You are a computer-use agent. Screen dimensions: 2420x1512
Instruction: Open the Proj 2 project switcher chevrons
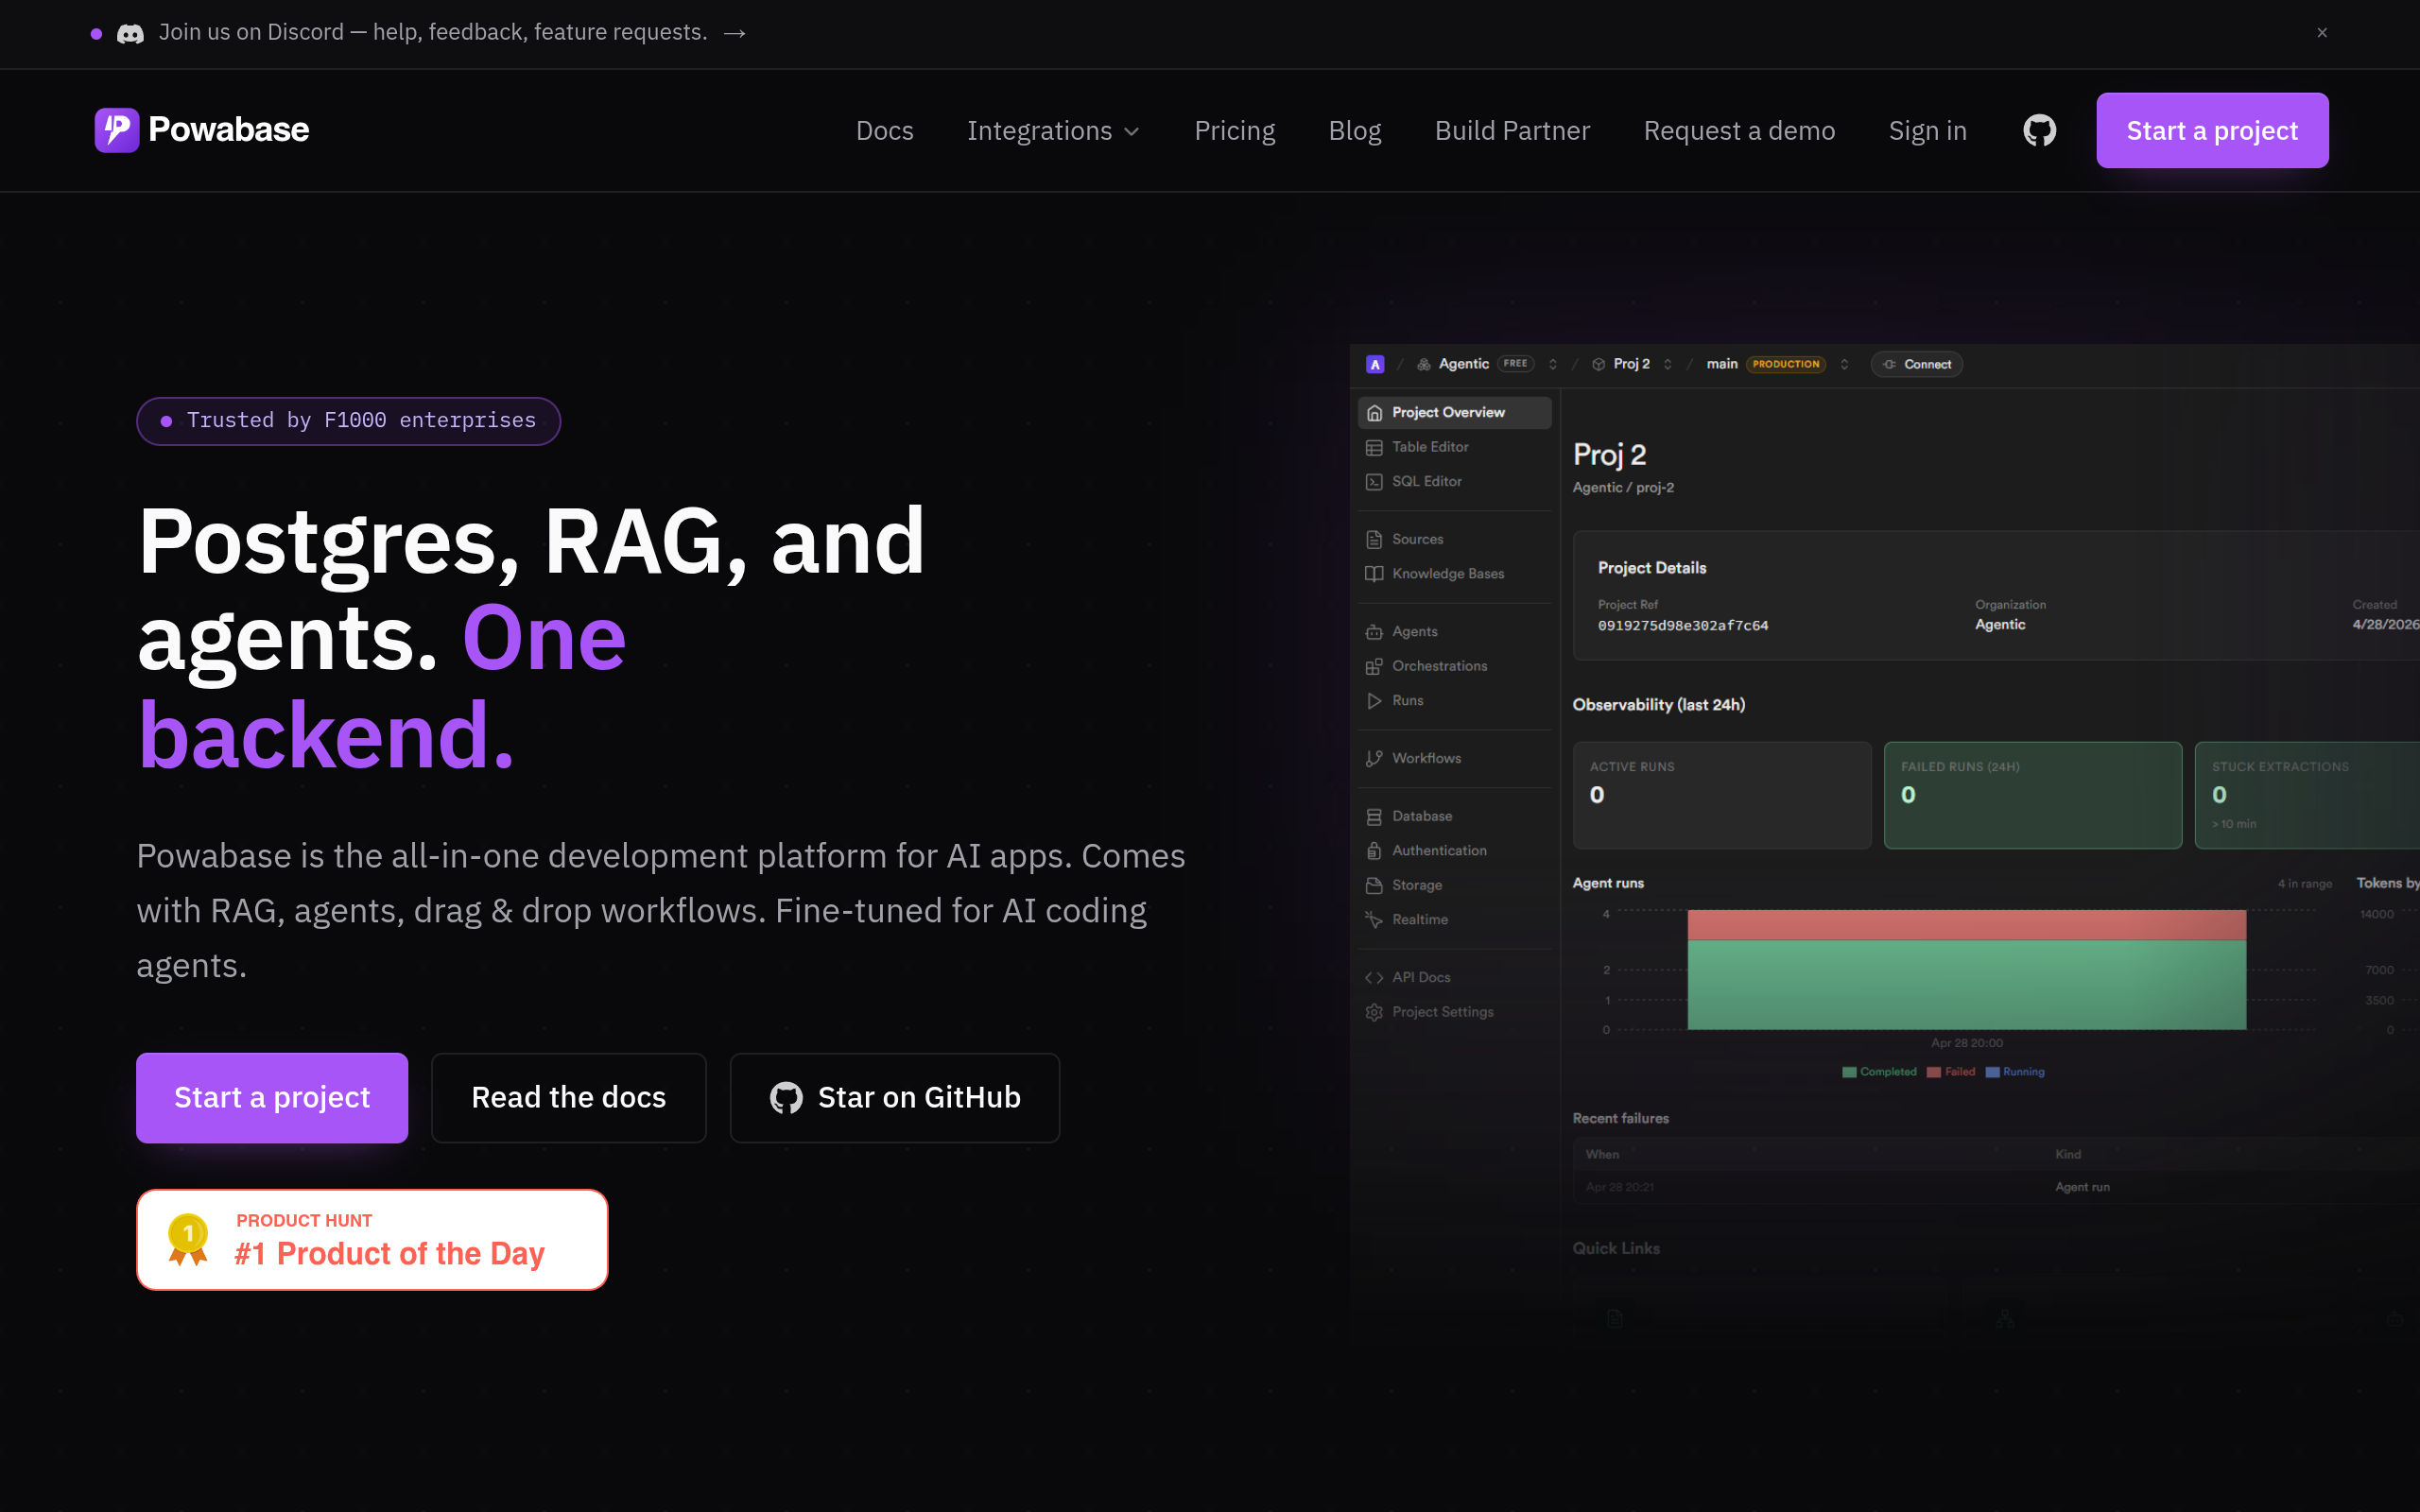[x=1668, y=364]
